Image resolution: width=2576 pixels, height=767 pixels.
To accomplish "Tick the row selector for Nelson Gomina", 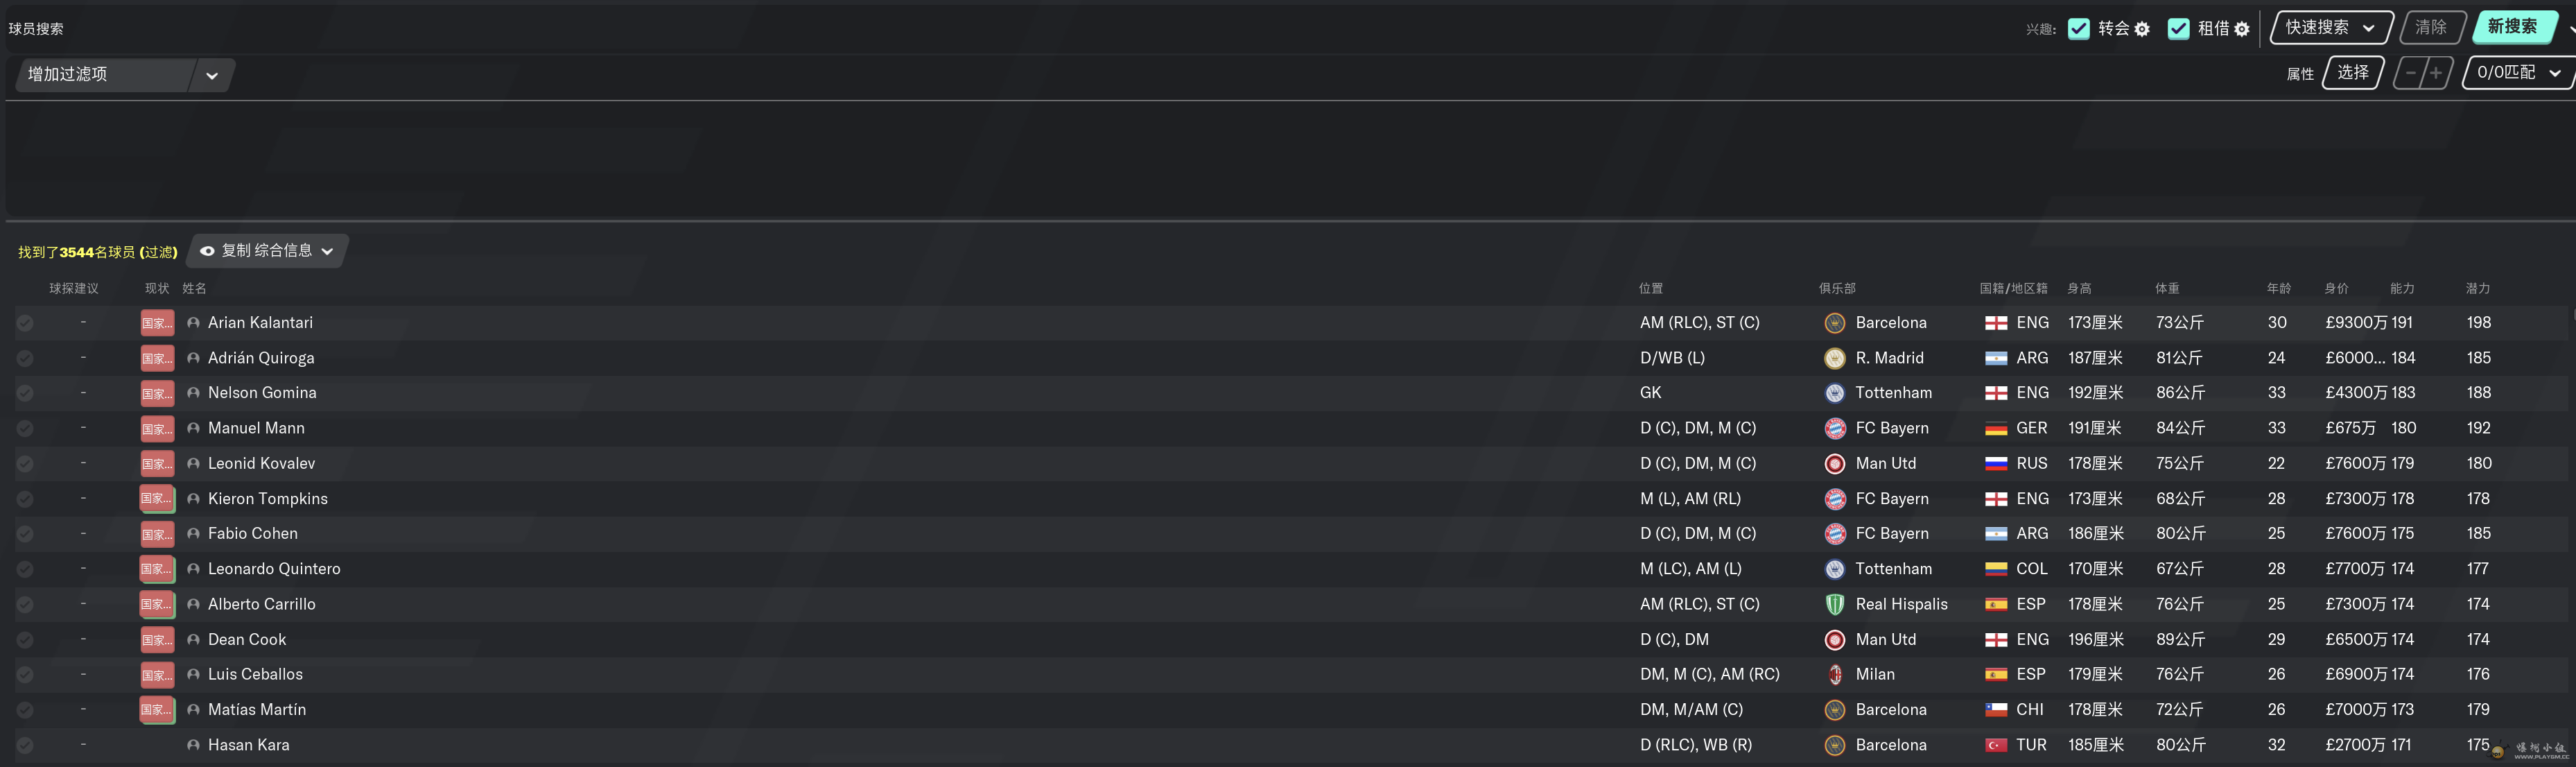I will (25, 393).
